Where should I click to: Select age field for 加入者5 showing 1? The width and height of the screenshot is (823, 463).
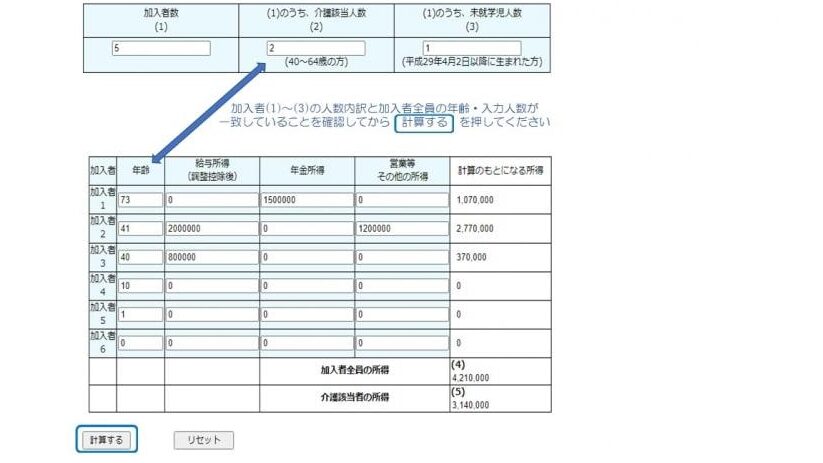tap(140, 315)
